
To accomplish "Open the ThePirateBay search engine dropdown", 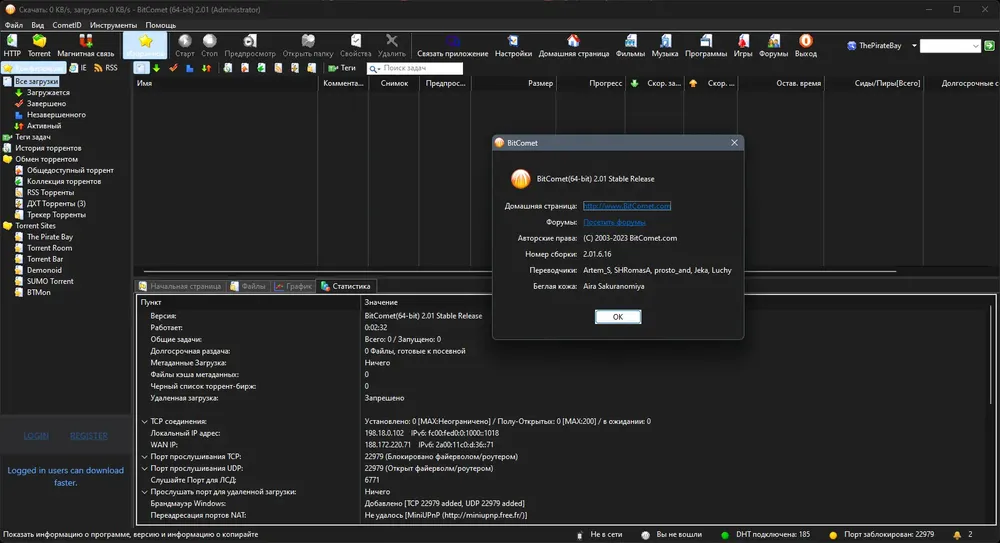I will pos(914,45).
